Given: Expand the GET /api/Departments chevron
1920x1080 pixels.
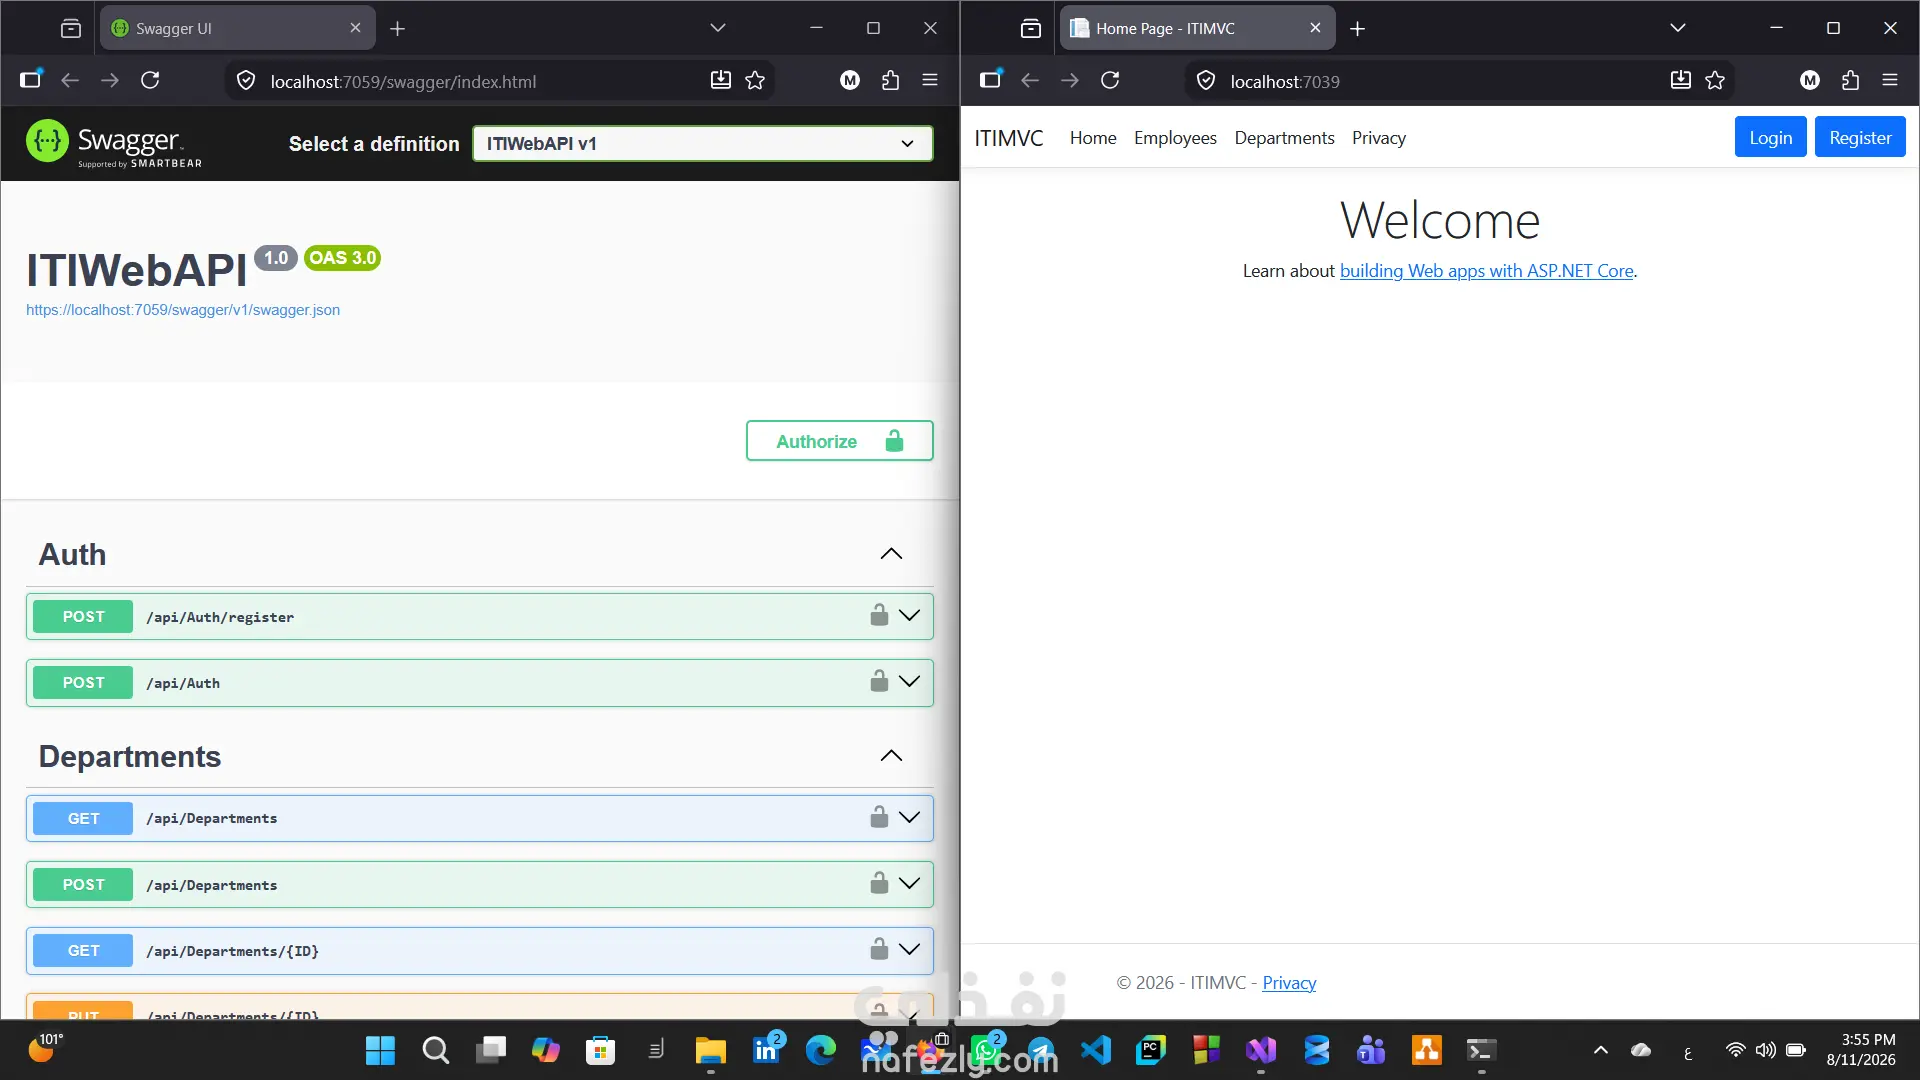Looking at the screenshot, I should (x=909, y=818).
